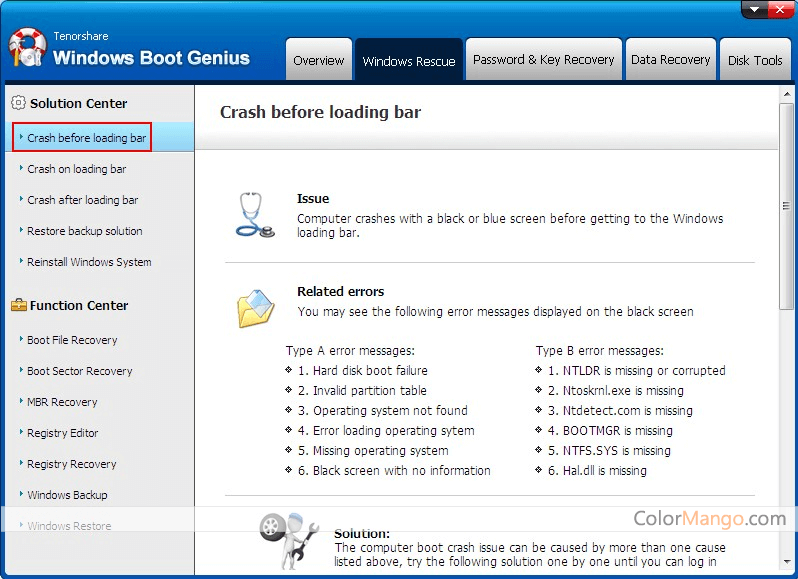Open the Password & Key Recovery tab
The width and height of the screenshot is (798, 579).
point(543,60)
